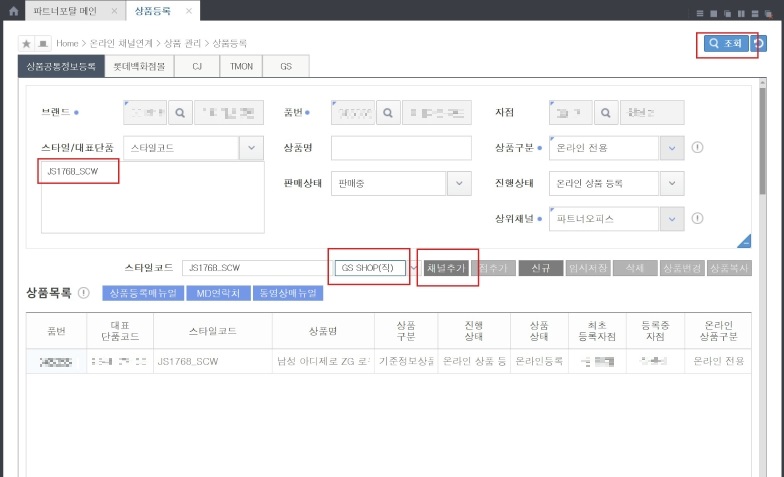The height and width of the screenshot is (477, 784).
Task: Click the home icon in tab bar
Action: 14,11
